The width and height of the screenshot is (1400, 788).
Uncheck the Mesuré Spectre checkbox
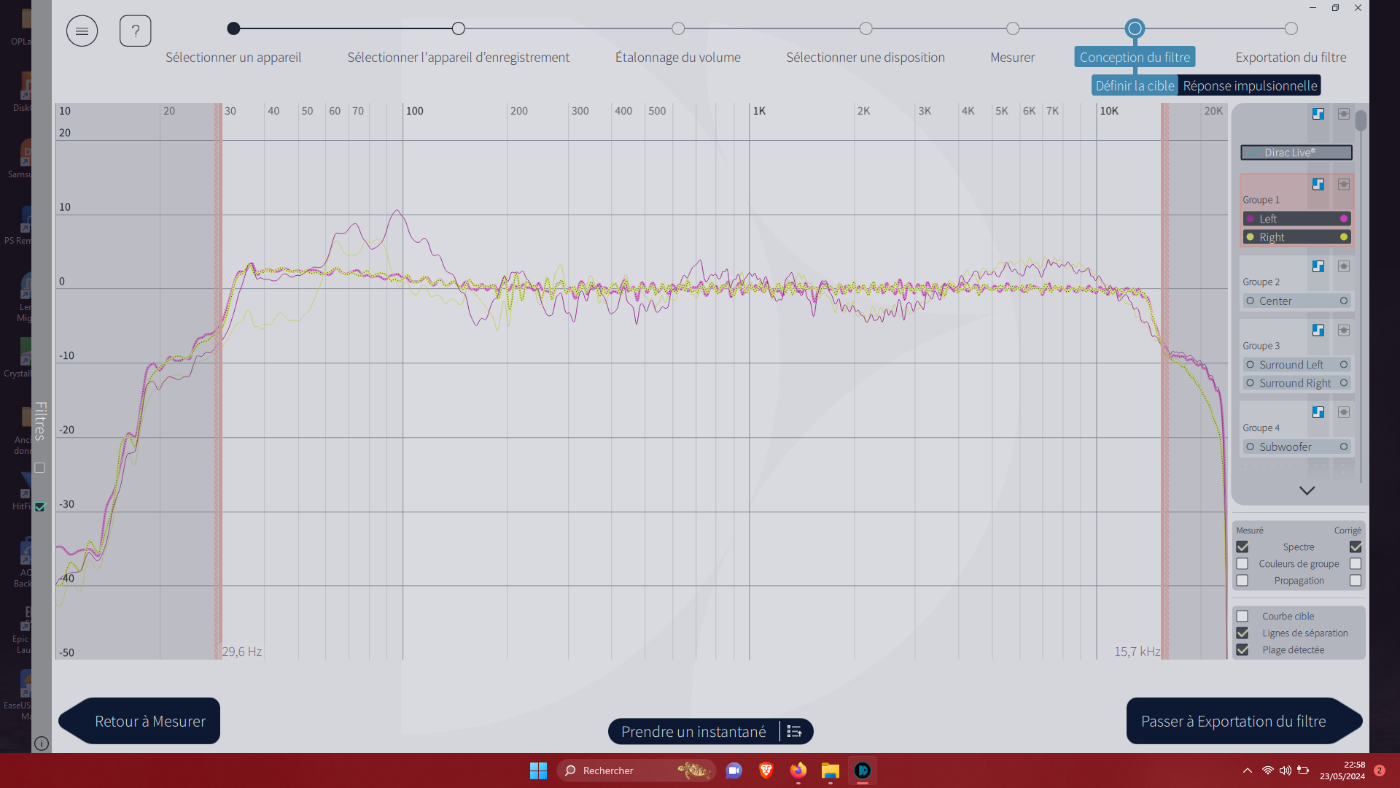1242,547
